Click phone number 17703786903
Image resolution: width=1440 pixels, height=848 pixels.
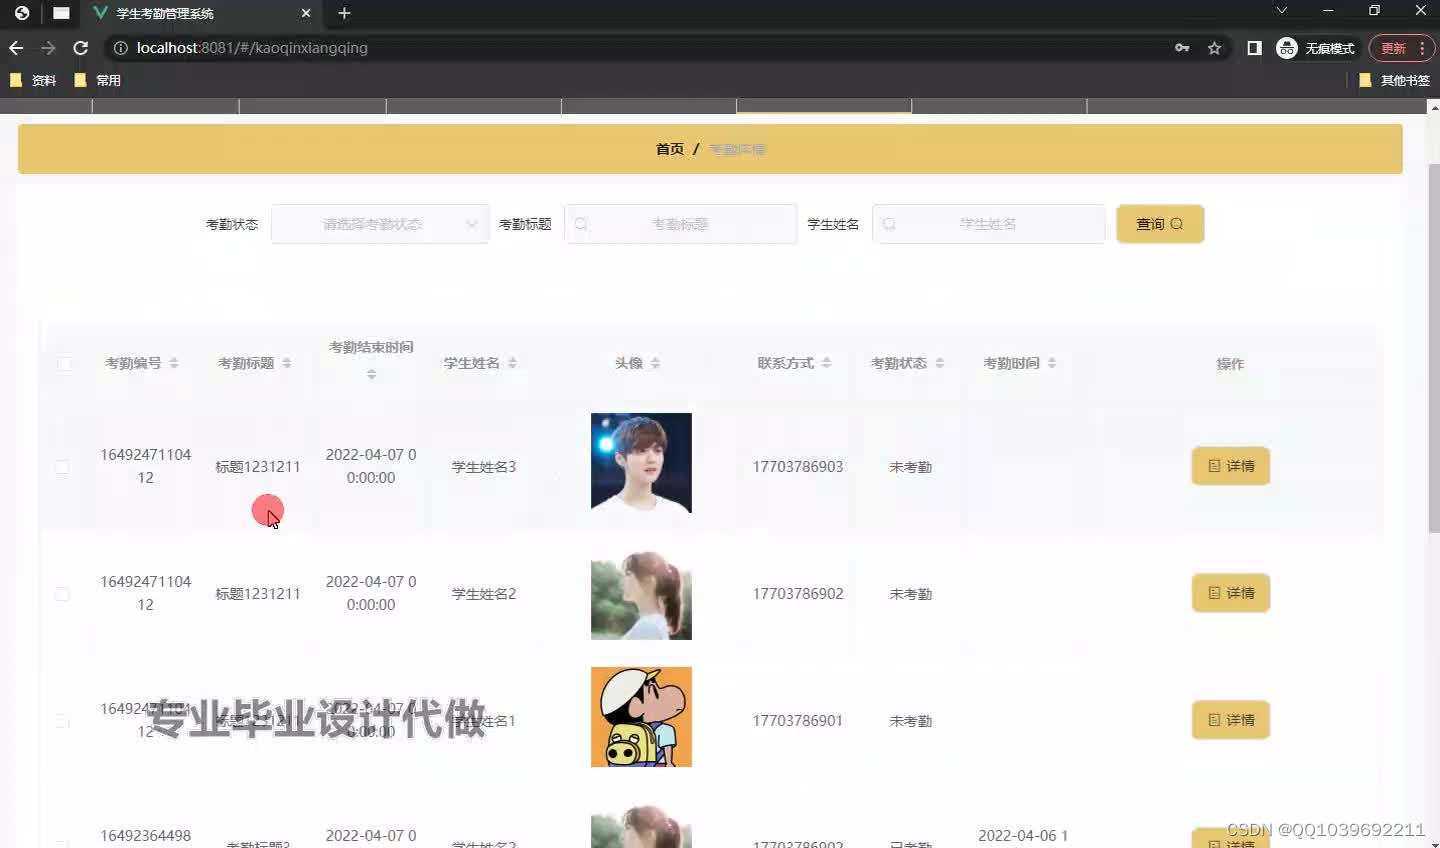(x=798, y=467)
